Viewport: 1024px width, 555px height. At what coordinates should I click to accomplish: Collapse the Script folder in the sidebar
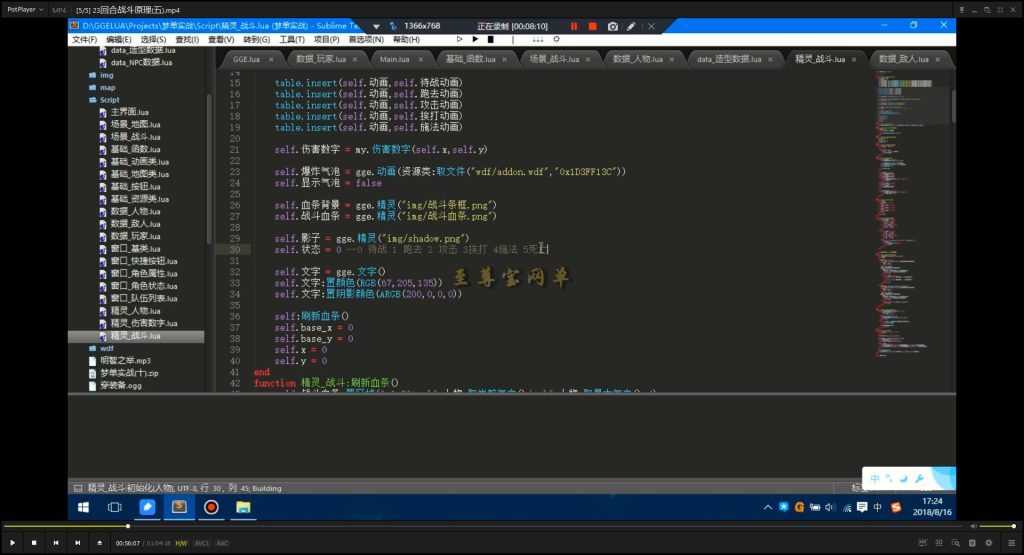click(93, 100)
